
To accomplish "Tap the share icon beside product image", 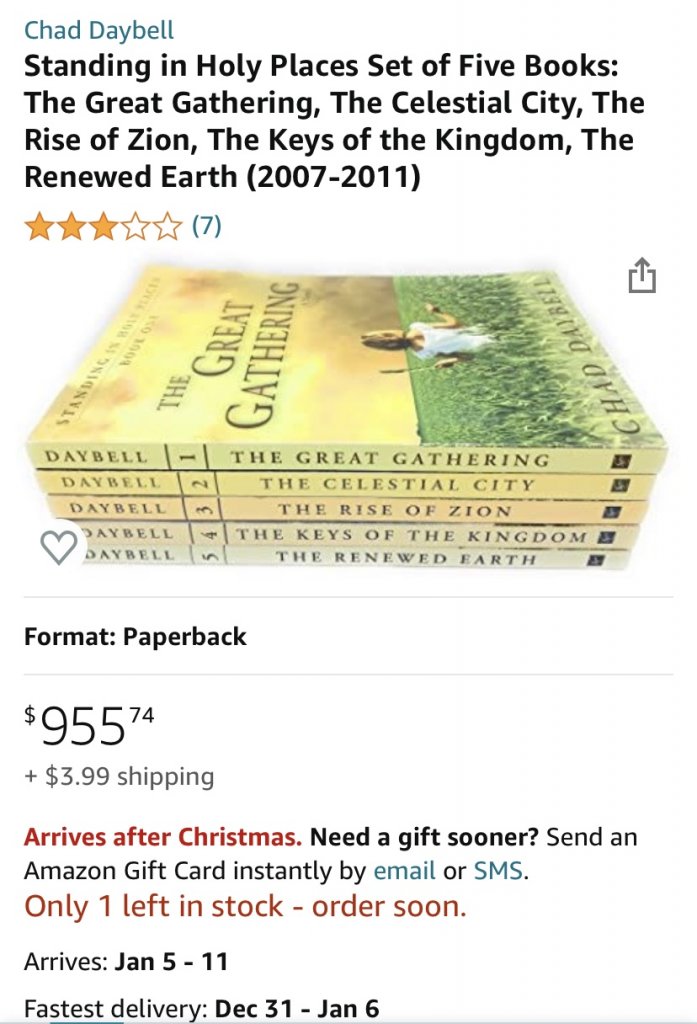I will coord(642,276).
